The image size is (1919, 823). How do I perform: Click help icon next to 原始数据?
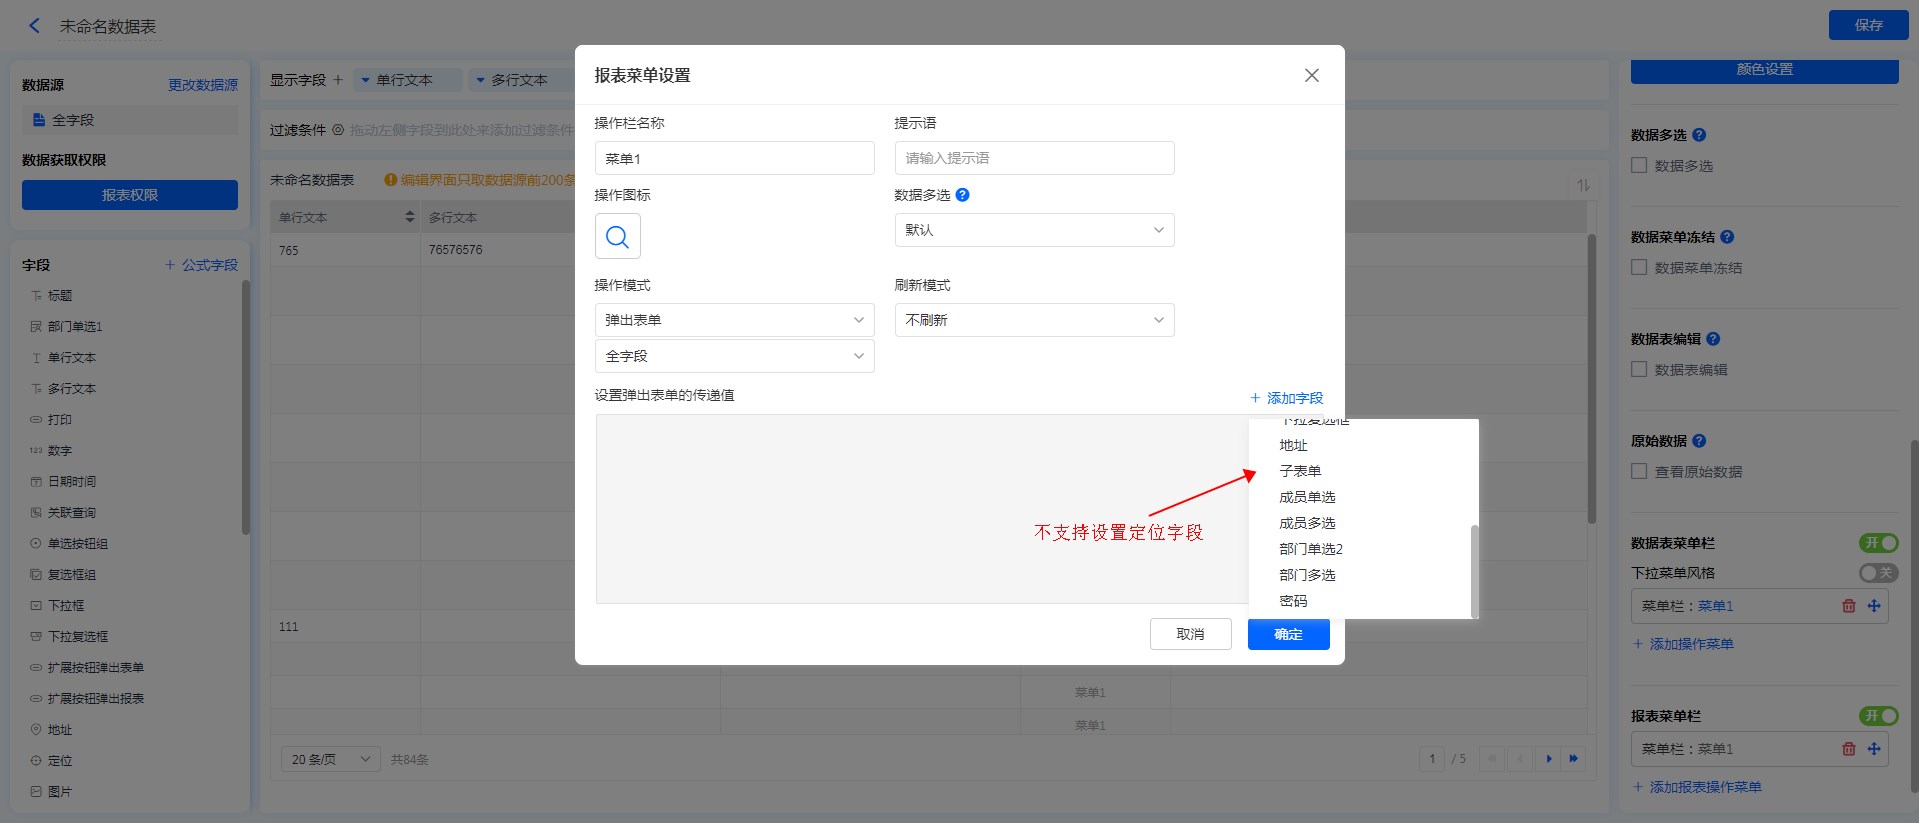coord(1699,441)
